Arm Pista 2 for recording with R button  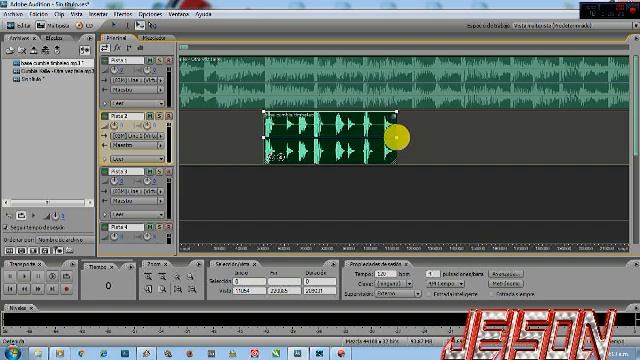click(x=168, y=116)
